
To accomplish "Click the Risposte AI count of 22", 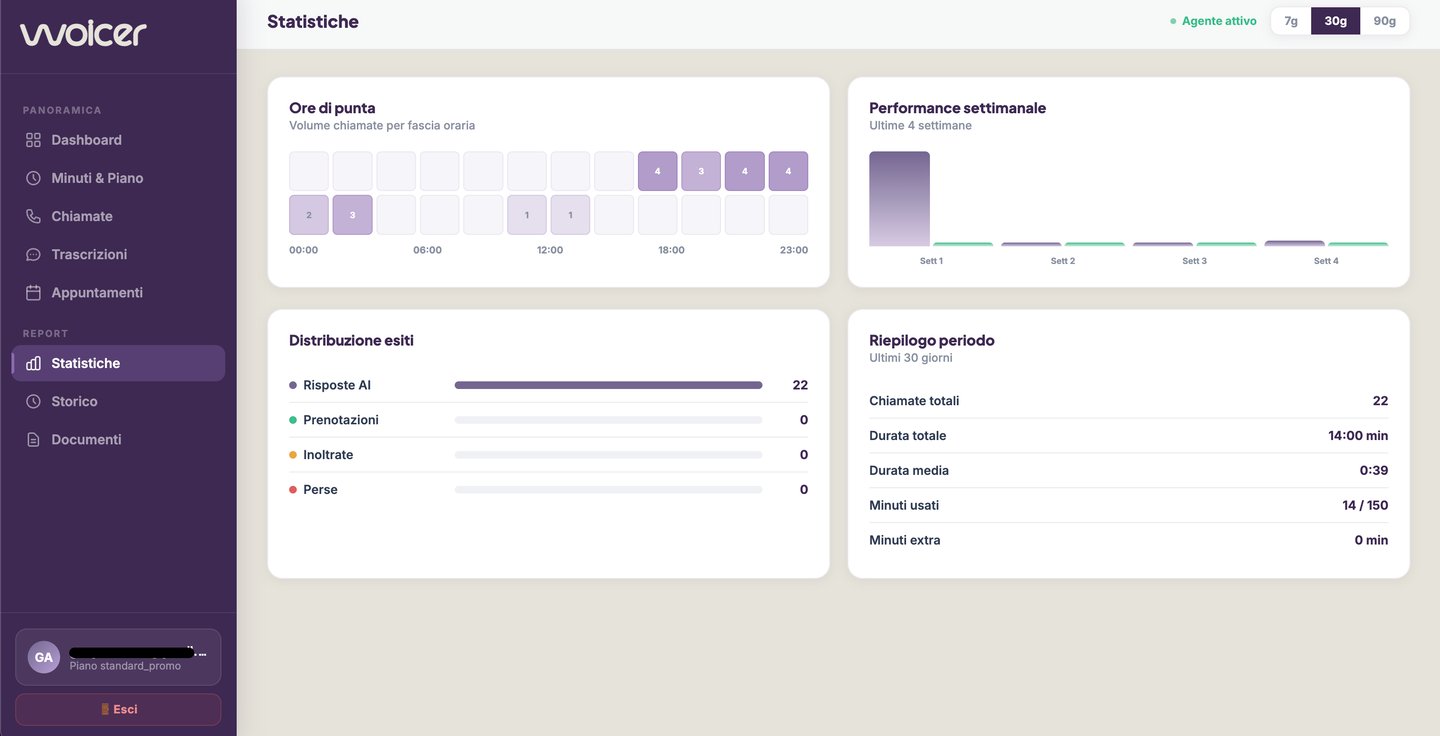I will (800, 385).
